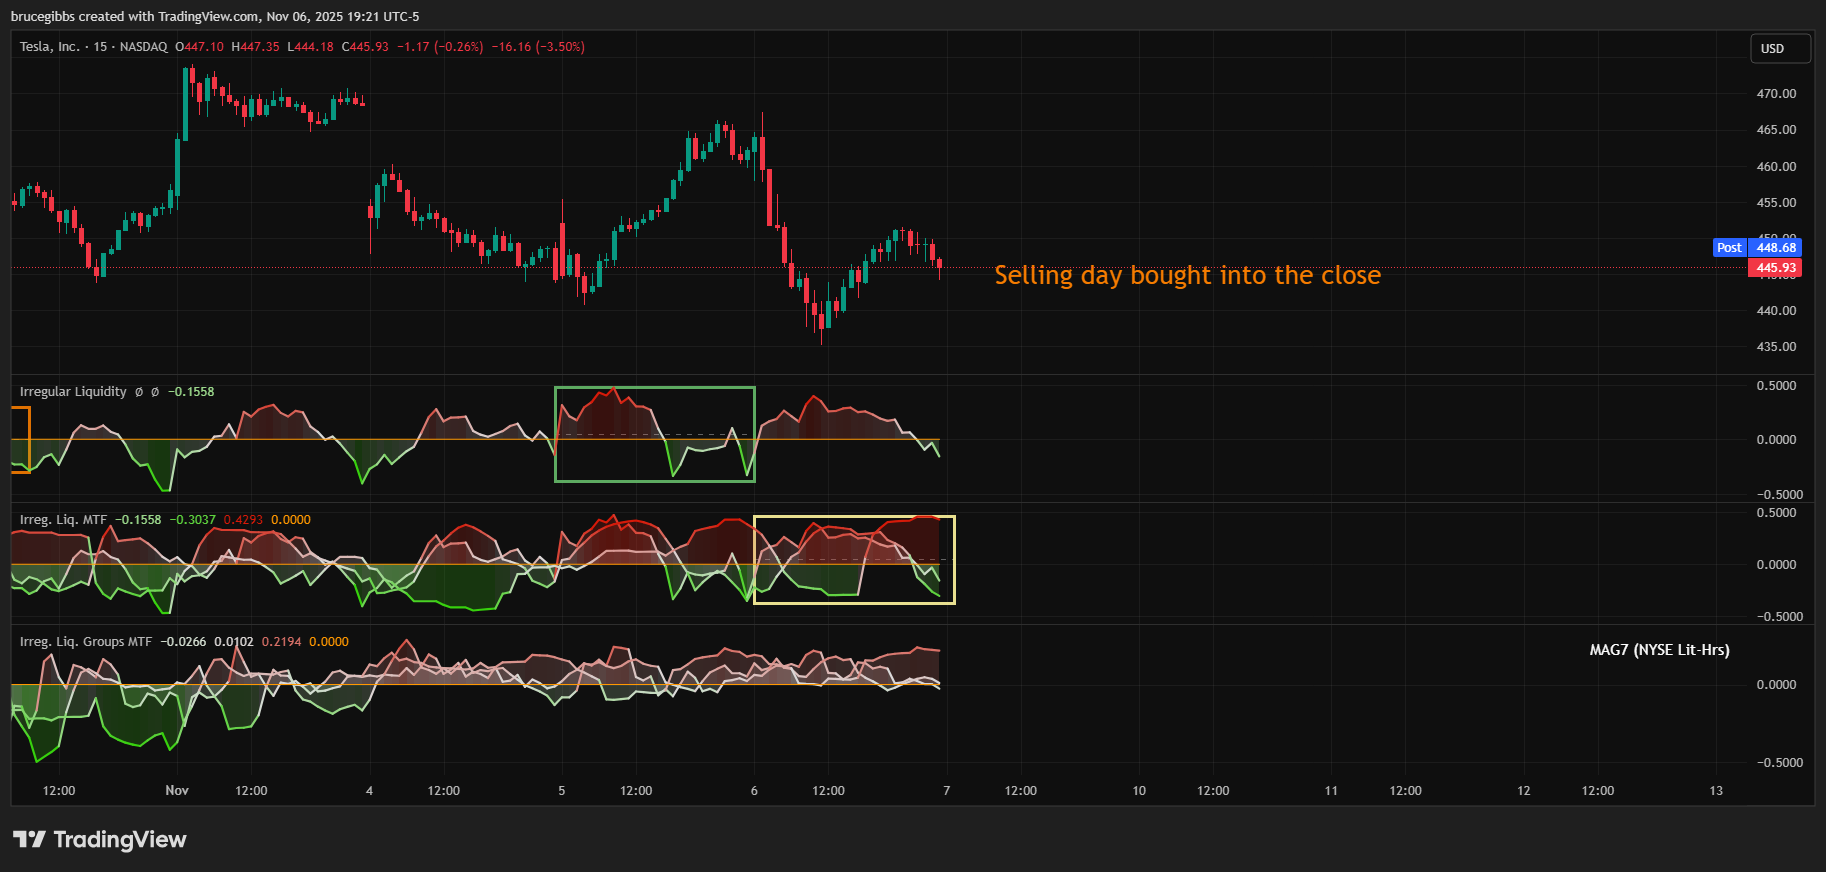Click the 0.4293 MTF indicator value
Viewport: 1826px width, 872px height.
(x=243, y=520)
